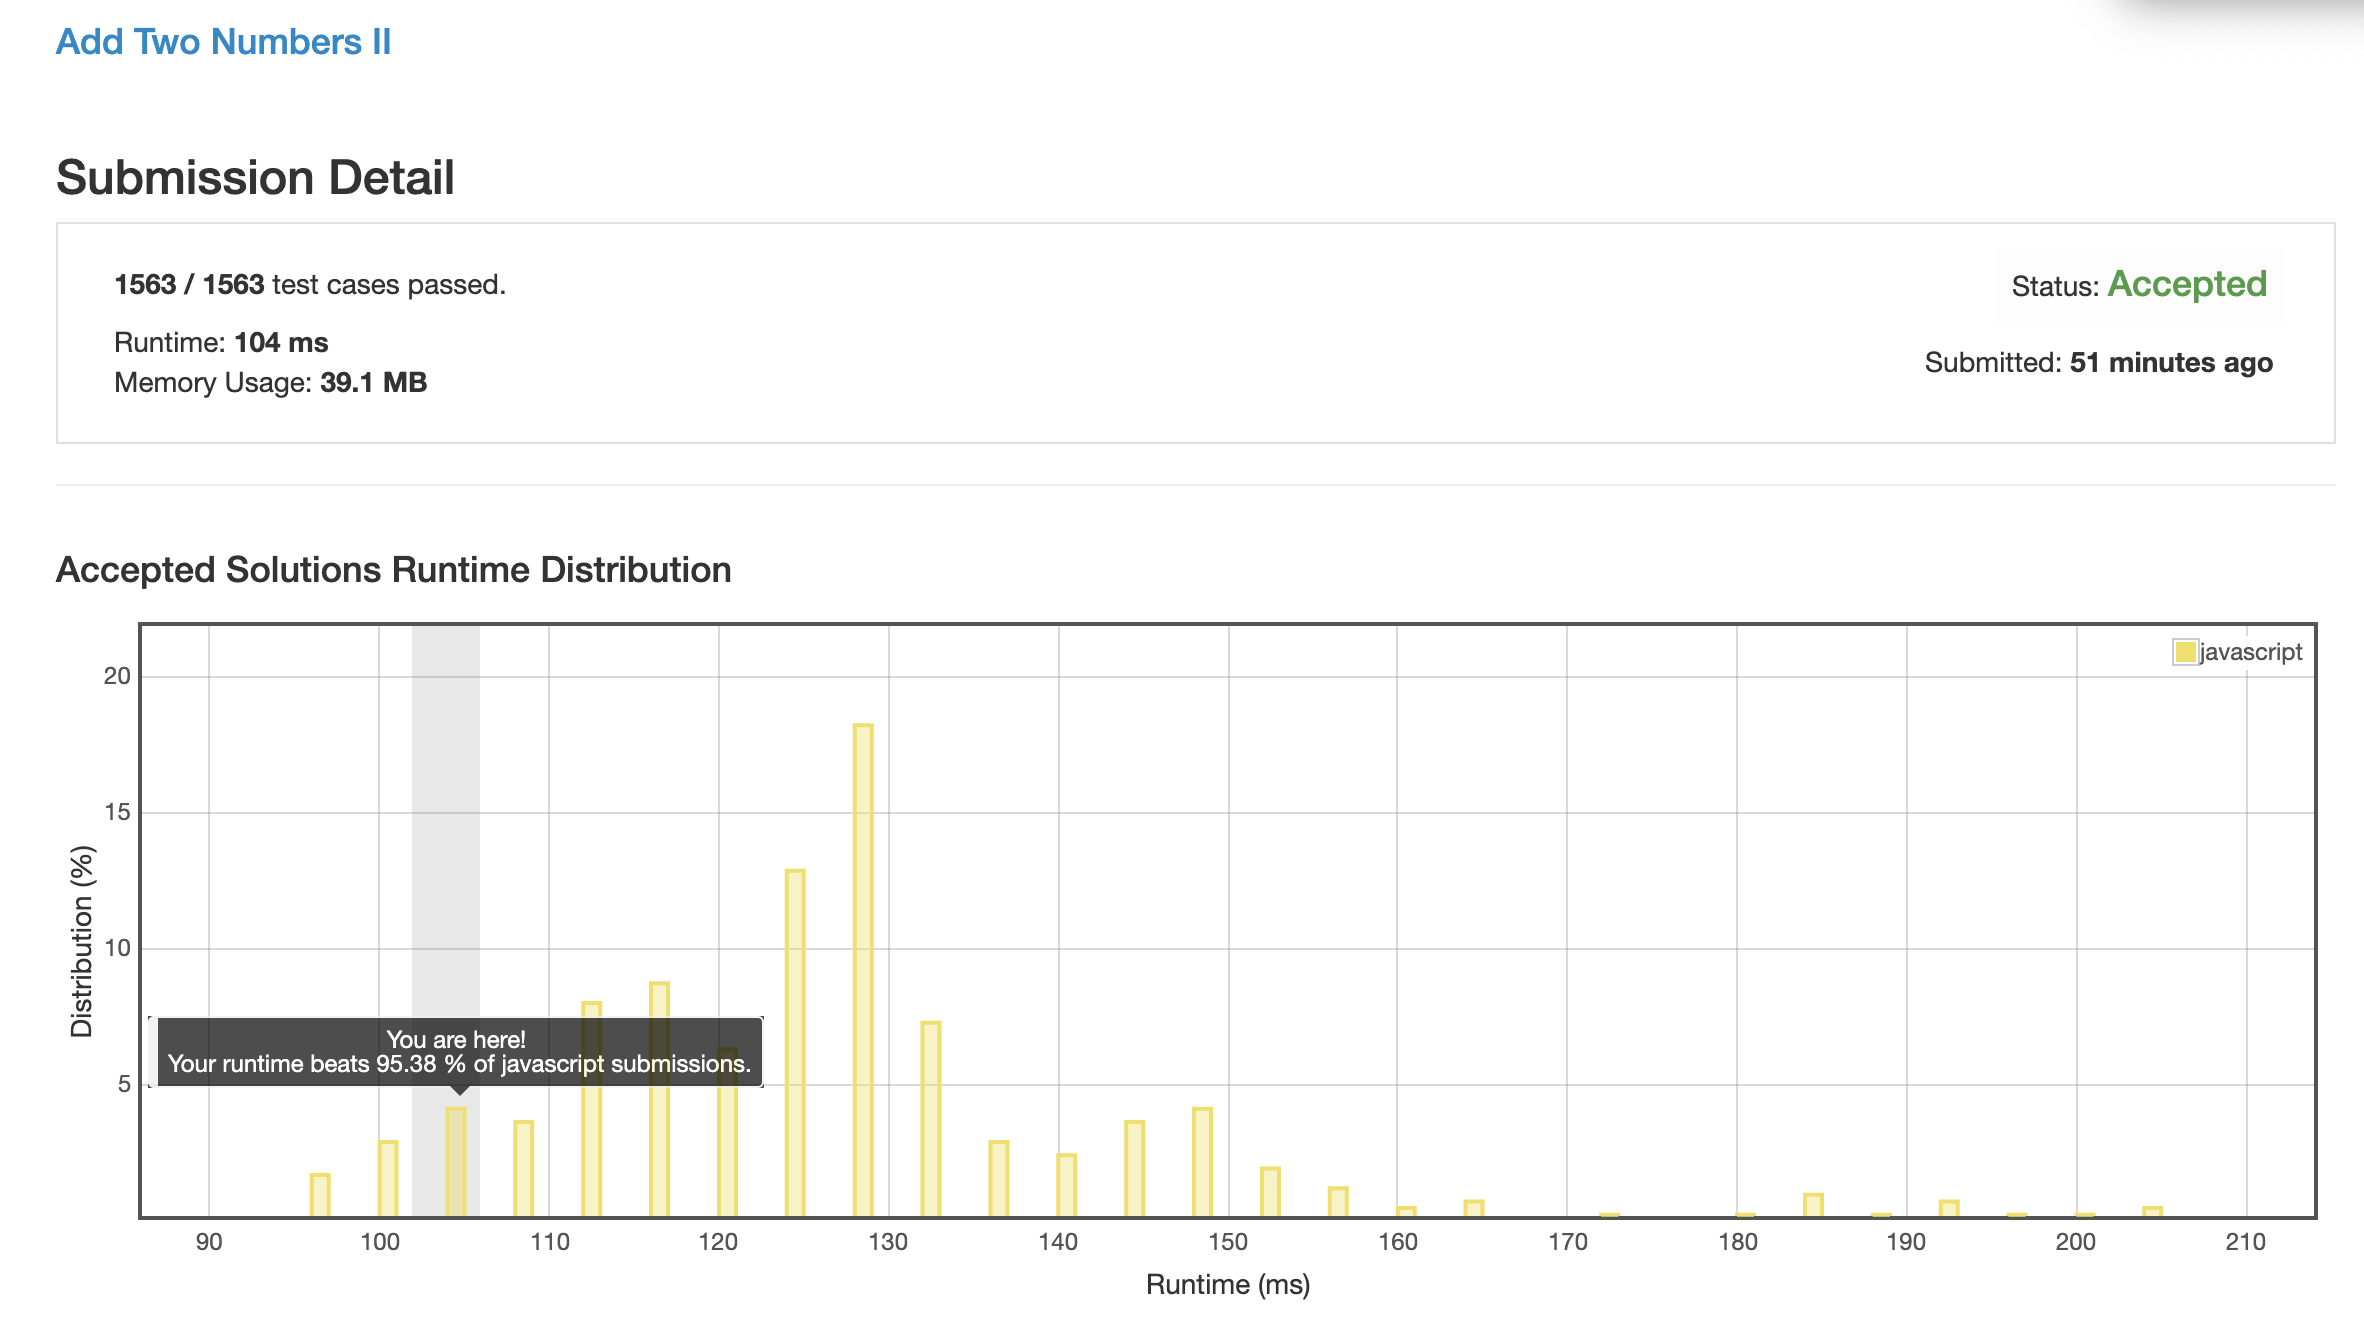Click the Accepted Solutions Runtime Distribution heading

[x=394, y=570]
